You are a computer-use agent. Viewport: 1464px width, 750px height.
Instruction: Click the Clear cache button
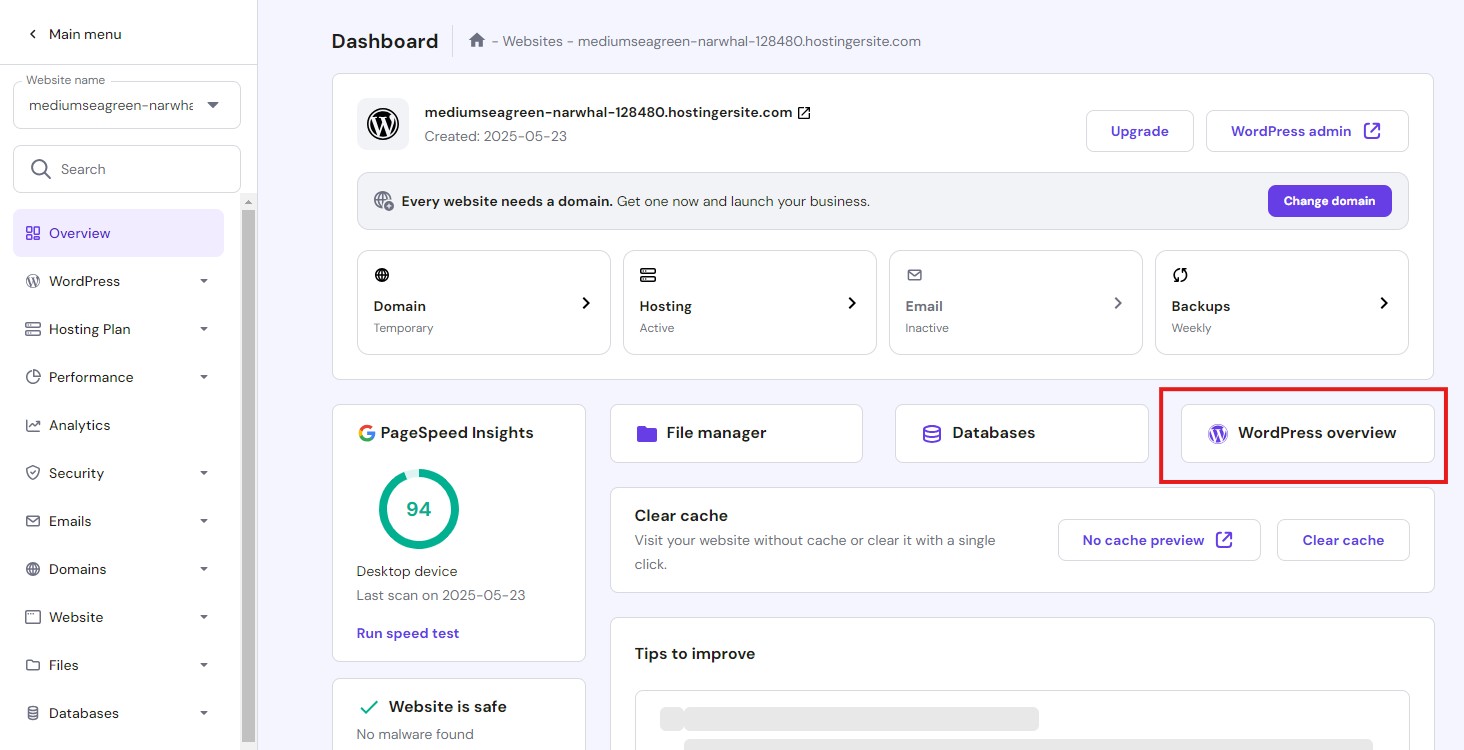pyautogui.click(x=1343, y=540)
